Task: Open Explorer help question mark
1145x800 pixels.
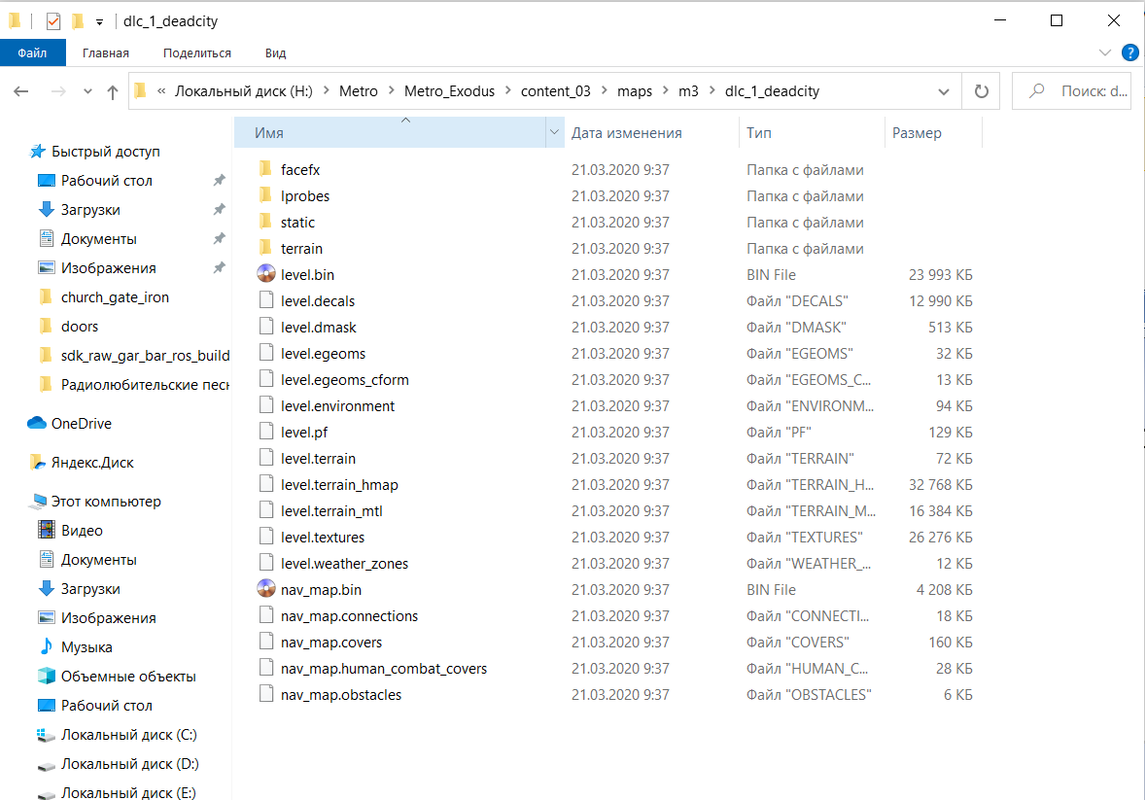Action: pyautogui.click(x=1130, y=53)
